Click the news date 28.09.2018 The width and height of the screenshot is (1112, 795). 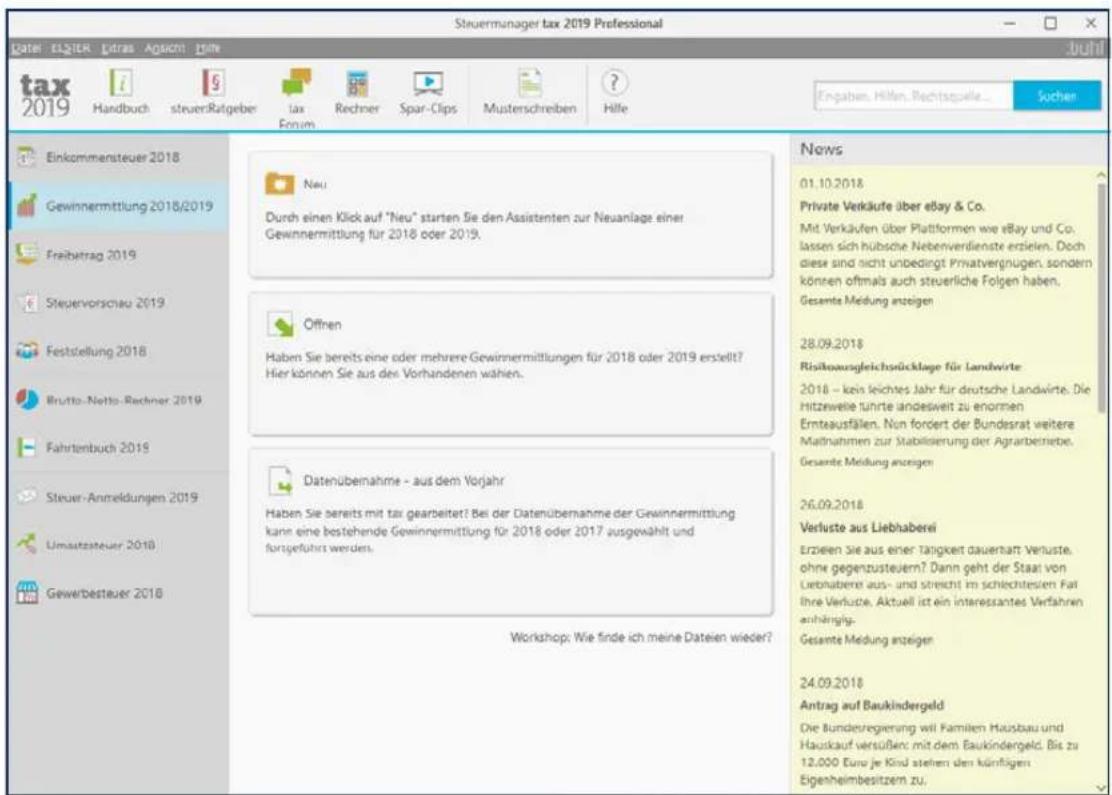pos(832,344)
